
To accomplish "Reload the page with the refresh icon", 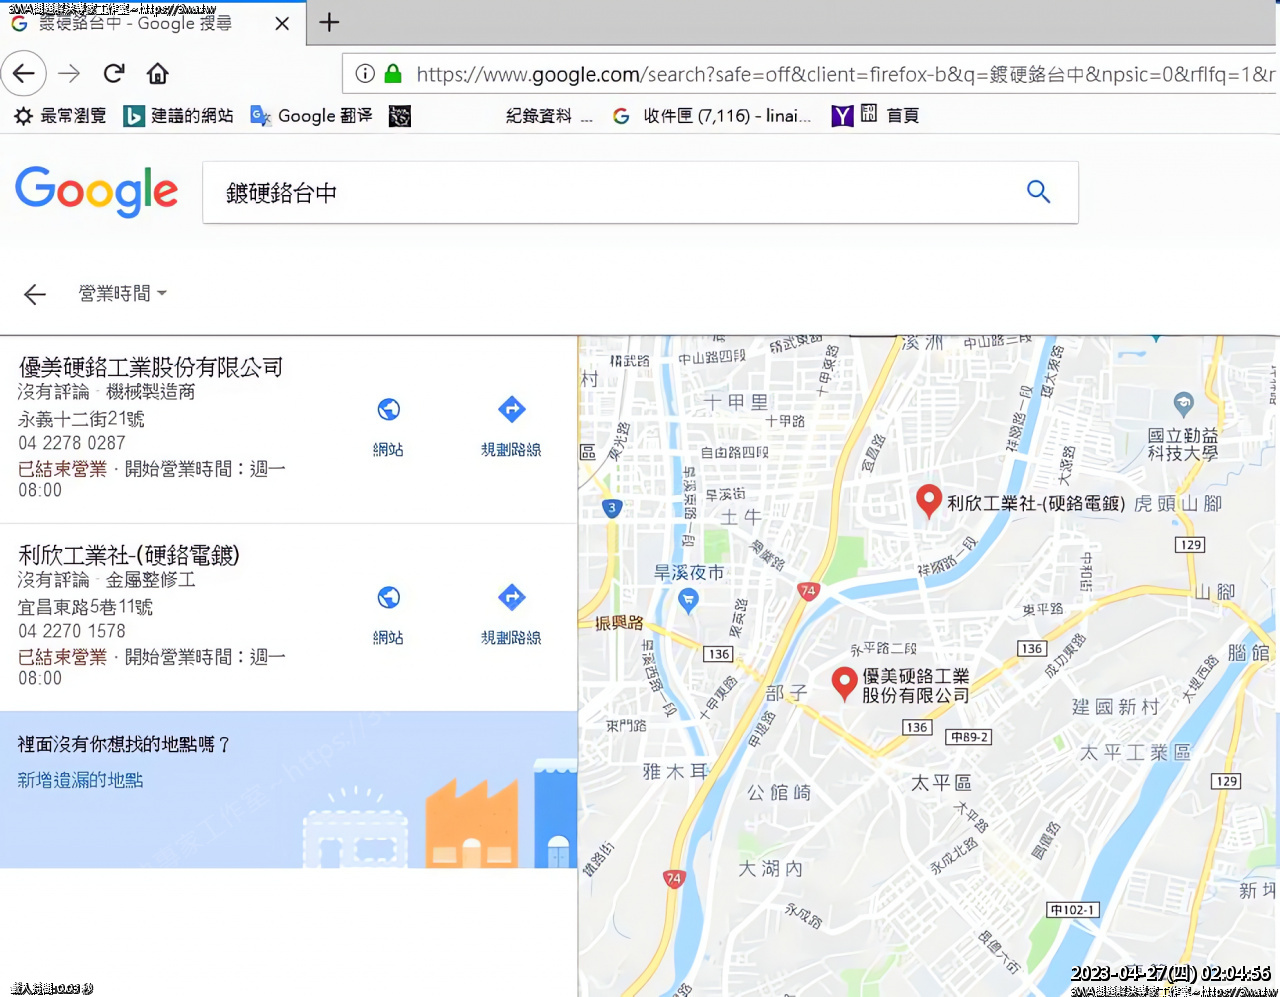I will pyautogui.click(x=114, y=73).
